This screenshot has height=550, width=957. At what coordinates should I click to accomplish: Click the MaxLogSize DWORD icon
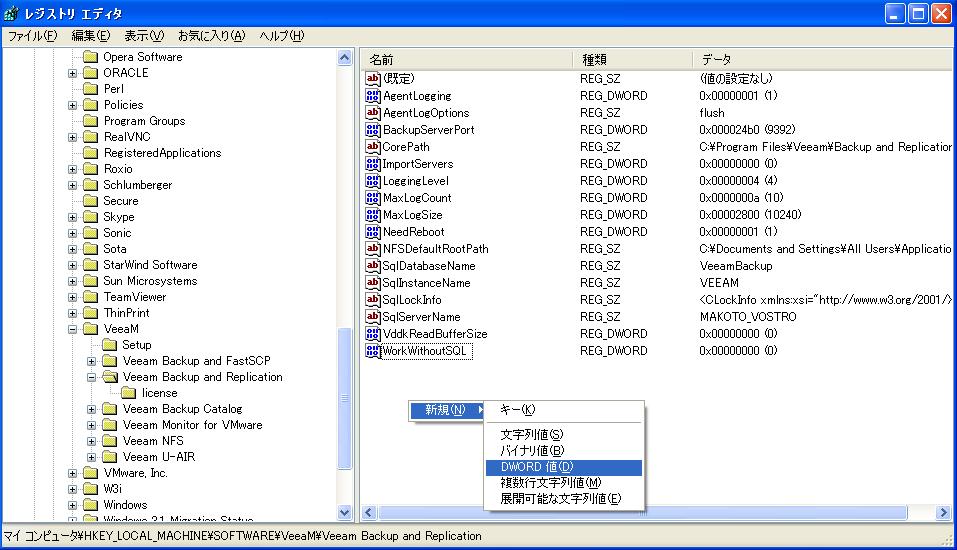372,215
